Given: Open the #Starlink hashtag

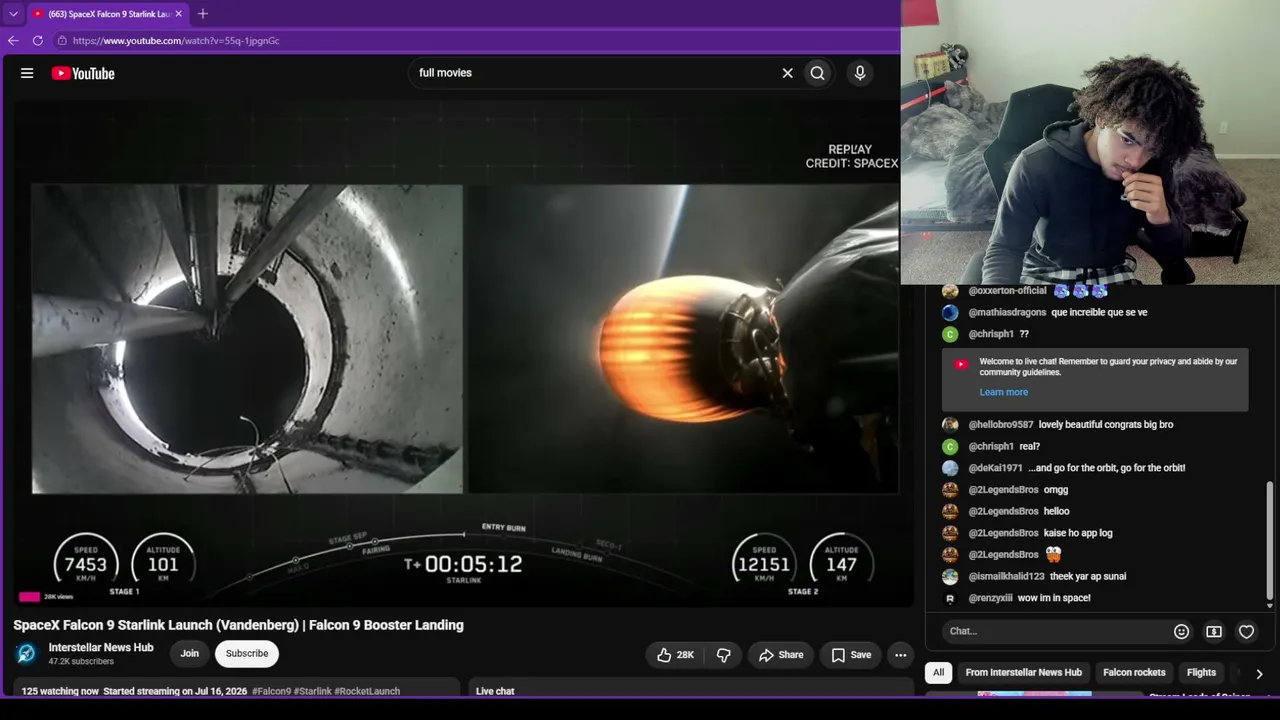Looking at the screenshot, I should click(x=312, y=691).
